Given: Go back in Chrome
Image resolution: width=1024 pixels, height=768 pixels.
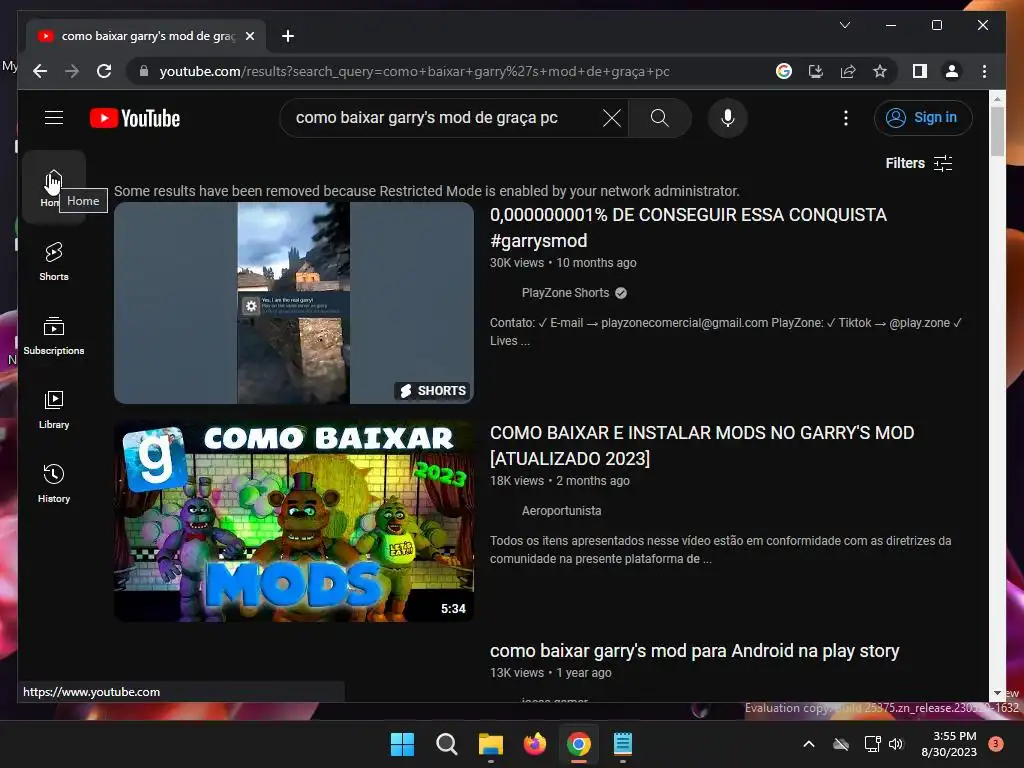Looking at the screenshot, I should click(x=40, y=71).
